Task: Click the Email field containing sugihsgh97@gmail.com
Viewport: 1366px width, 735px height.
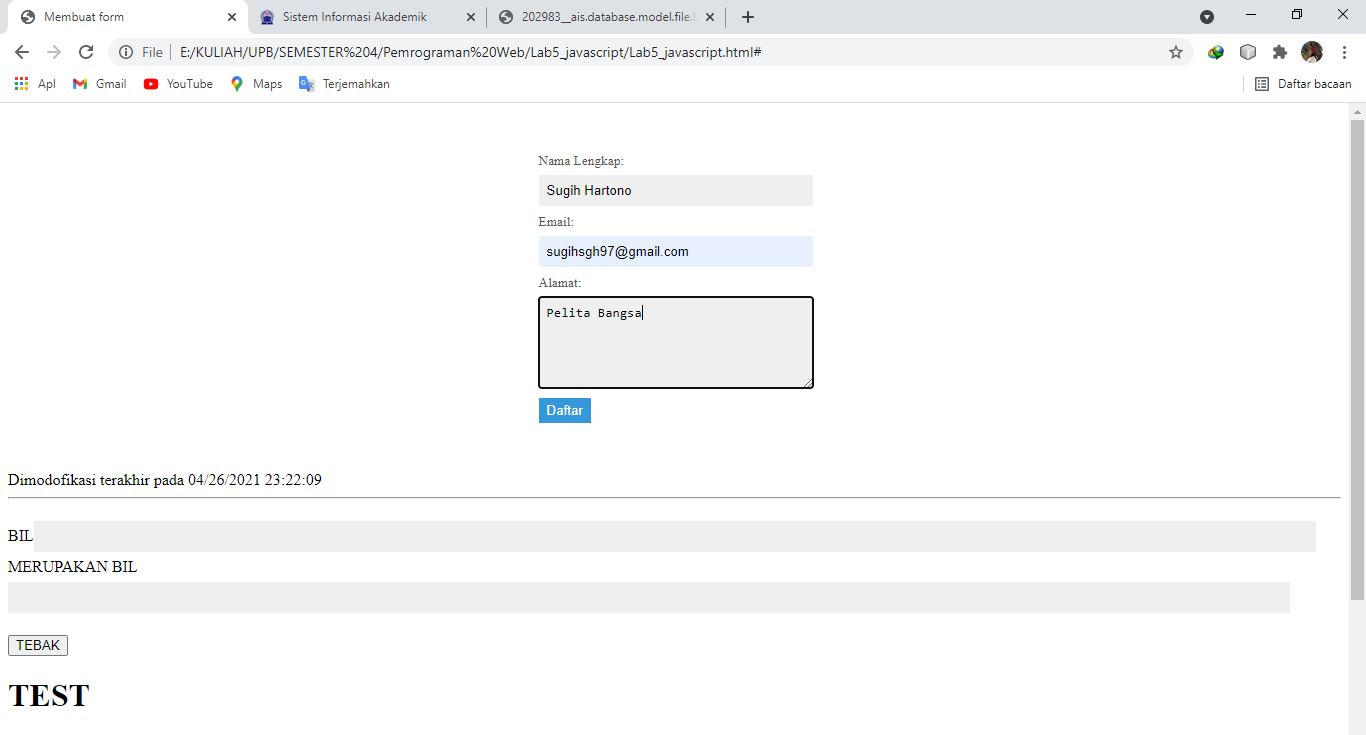Action: 675,251
